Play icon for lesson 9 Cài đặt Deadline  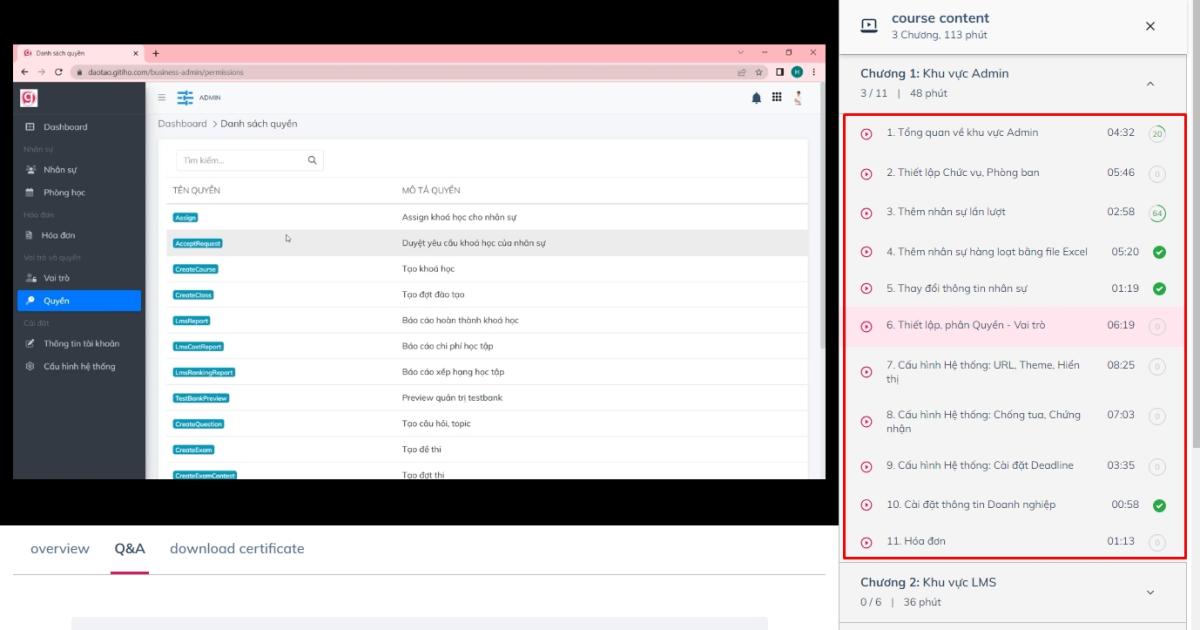pos(867,466)
